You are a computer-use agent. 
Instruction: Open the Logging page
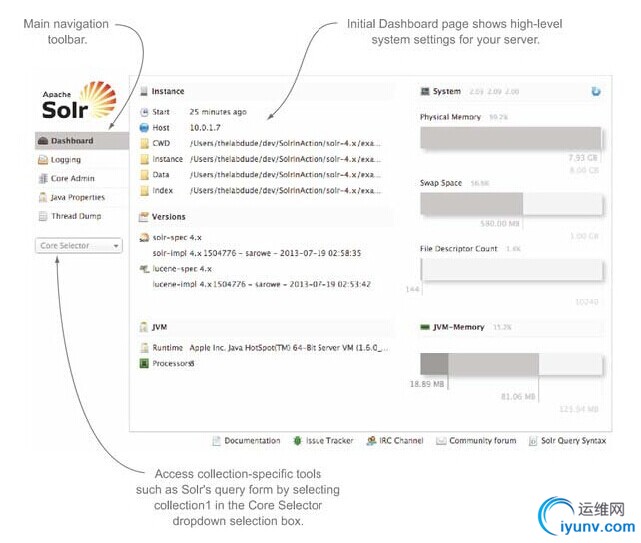pos(65,159)
